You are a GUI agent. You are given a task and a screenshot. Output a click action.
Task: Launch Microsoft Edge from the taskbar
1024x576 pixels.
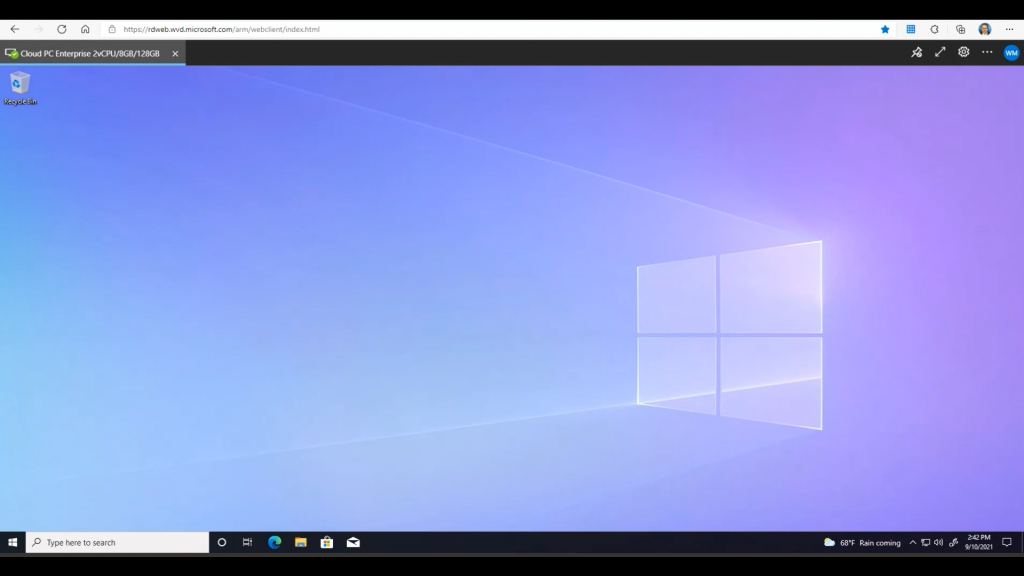click(x=274, y=542)
